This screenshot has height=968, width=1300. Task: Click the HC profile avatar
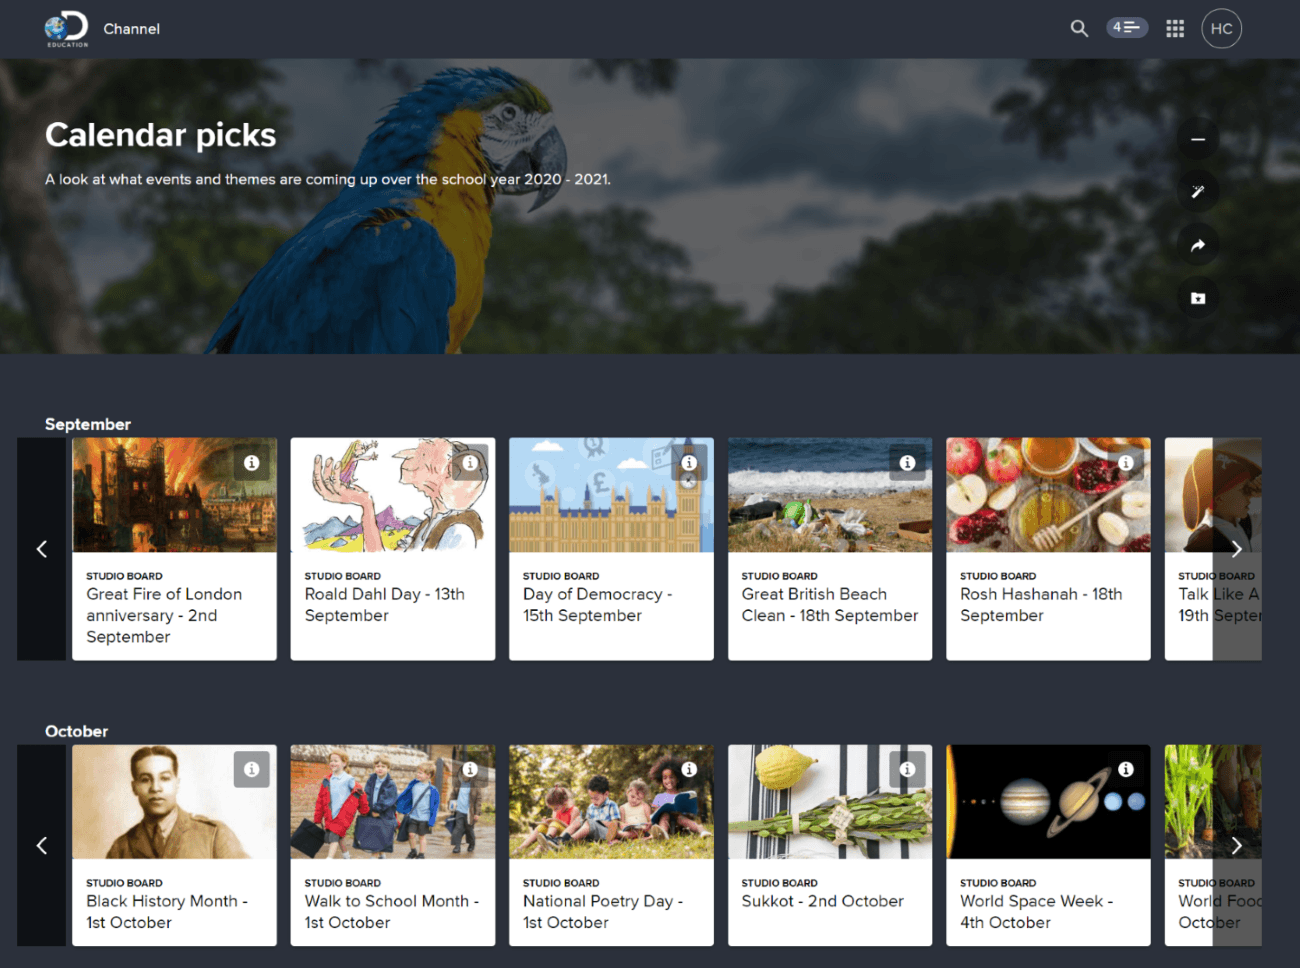point(1221,28)
